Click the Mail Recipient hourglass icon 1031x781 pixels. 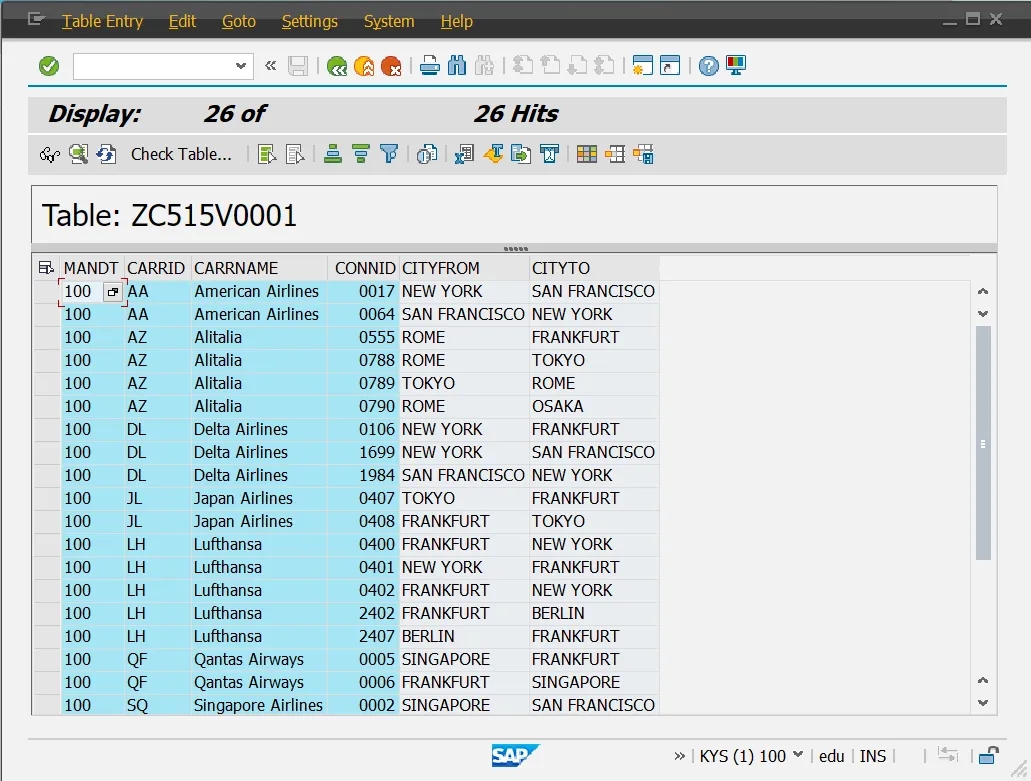(549, 154)
